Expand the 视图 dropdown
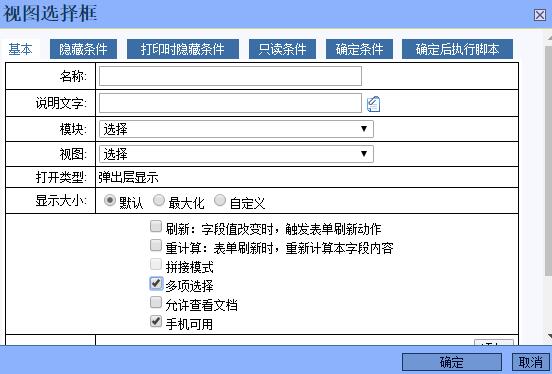 coord(236,154)
